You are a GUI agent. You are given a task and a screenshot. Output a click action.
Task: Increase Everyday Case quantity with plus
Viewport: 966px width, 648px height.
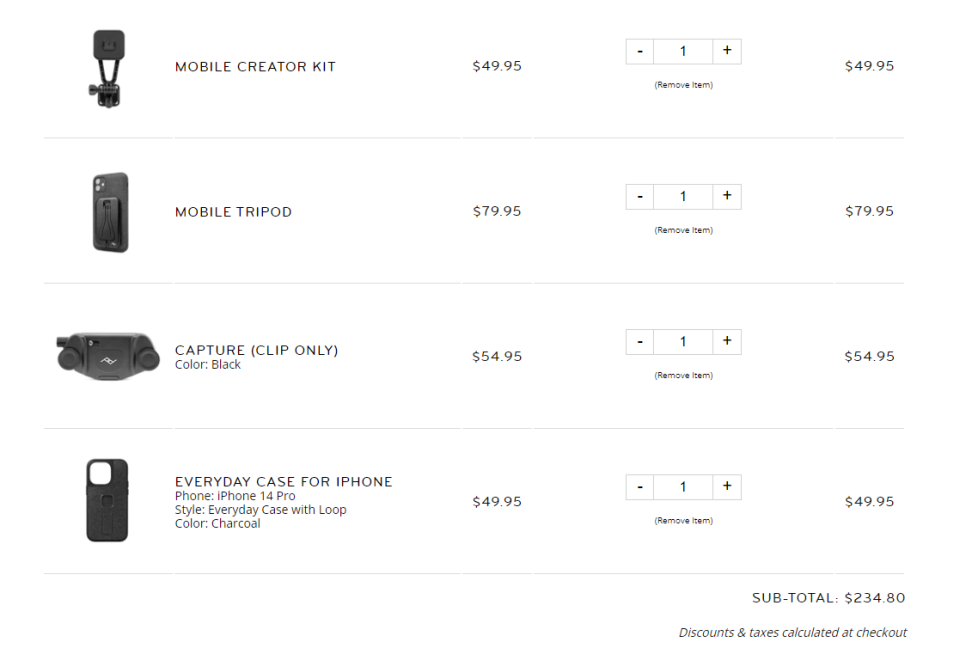727,487
